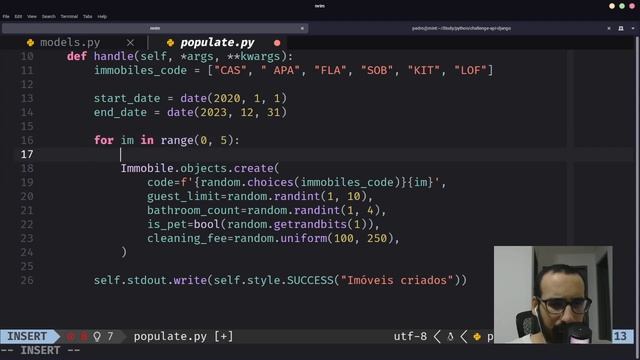Screen dimensions: 640x360
Task: Select the pedro@mint terminal tab
Action: point(461,28)
